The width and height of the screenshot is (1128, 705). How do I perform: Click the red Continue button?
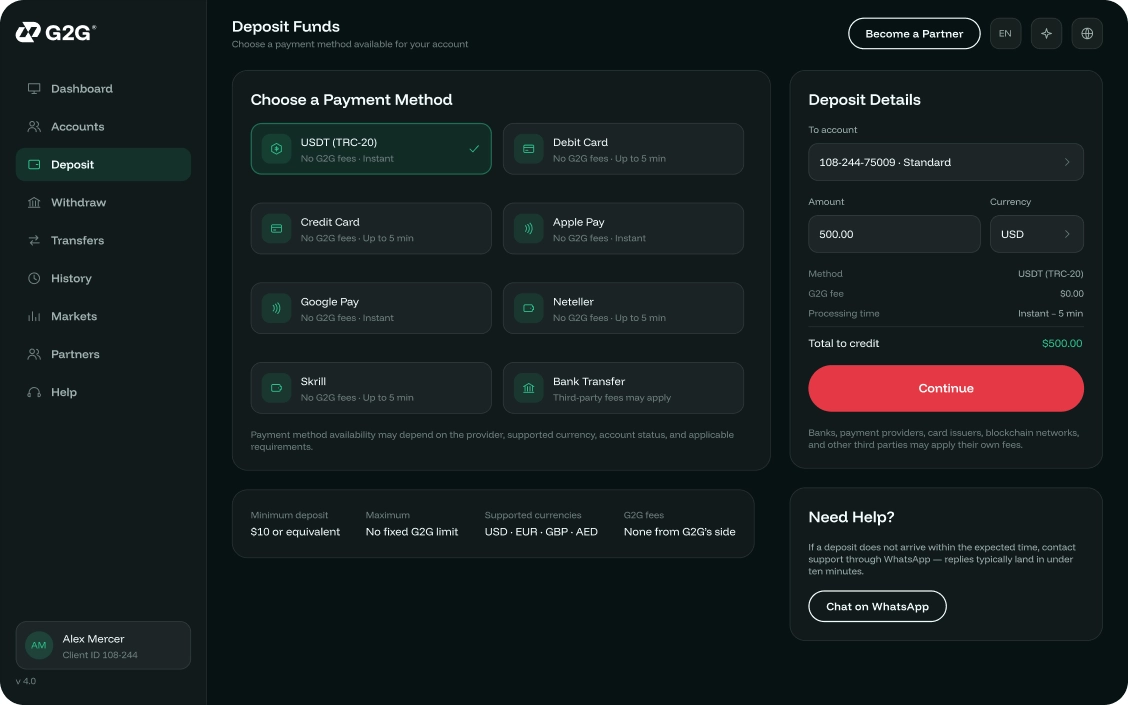pos(946,388)
